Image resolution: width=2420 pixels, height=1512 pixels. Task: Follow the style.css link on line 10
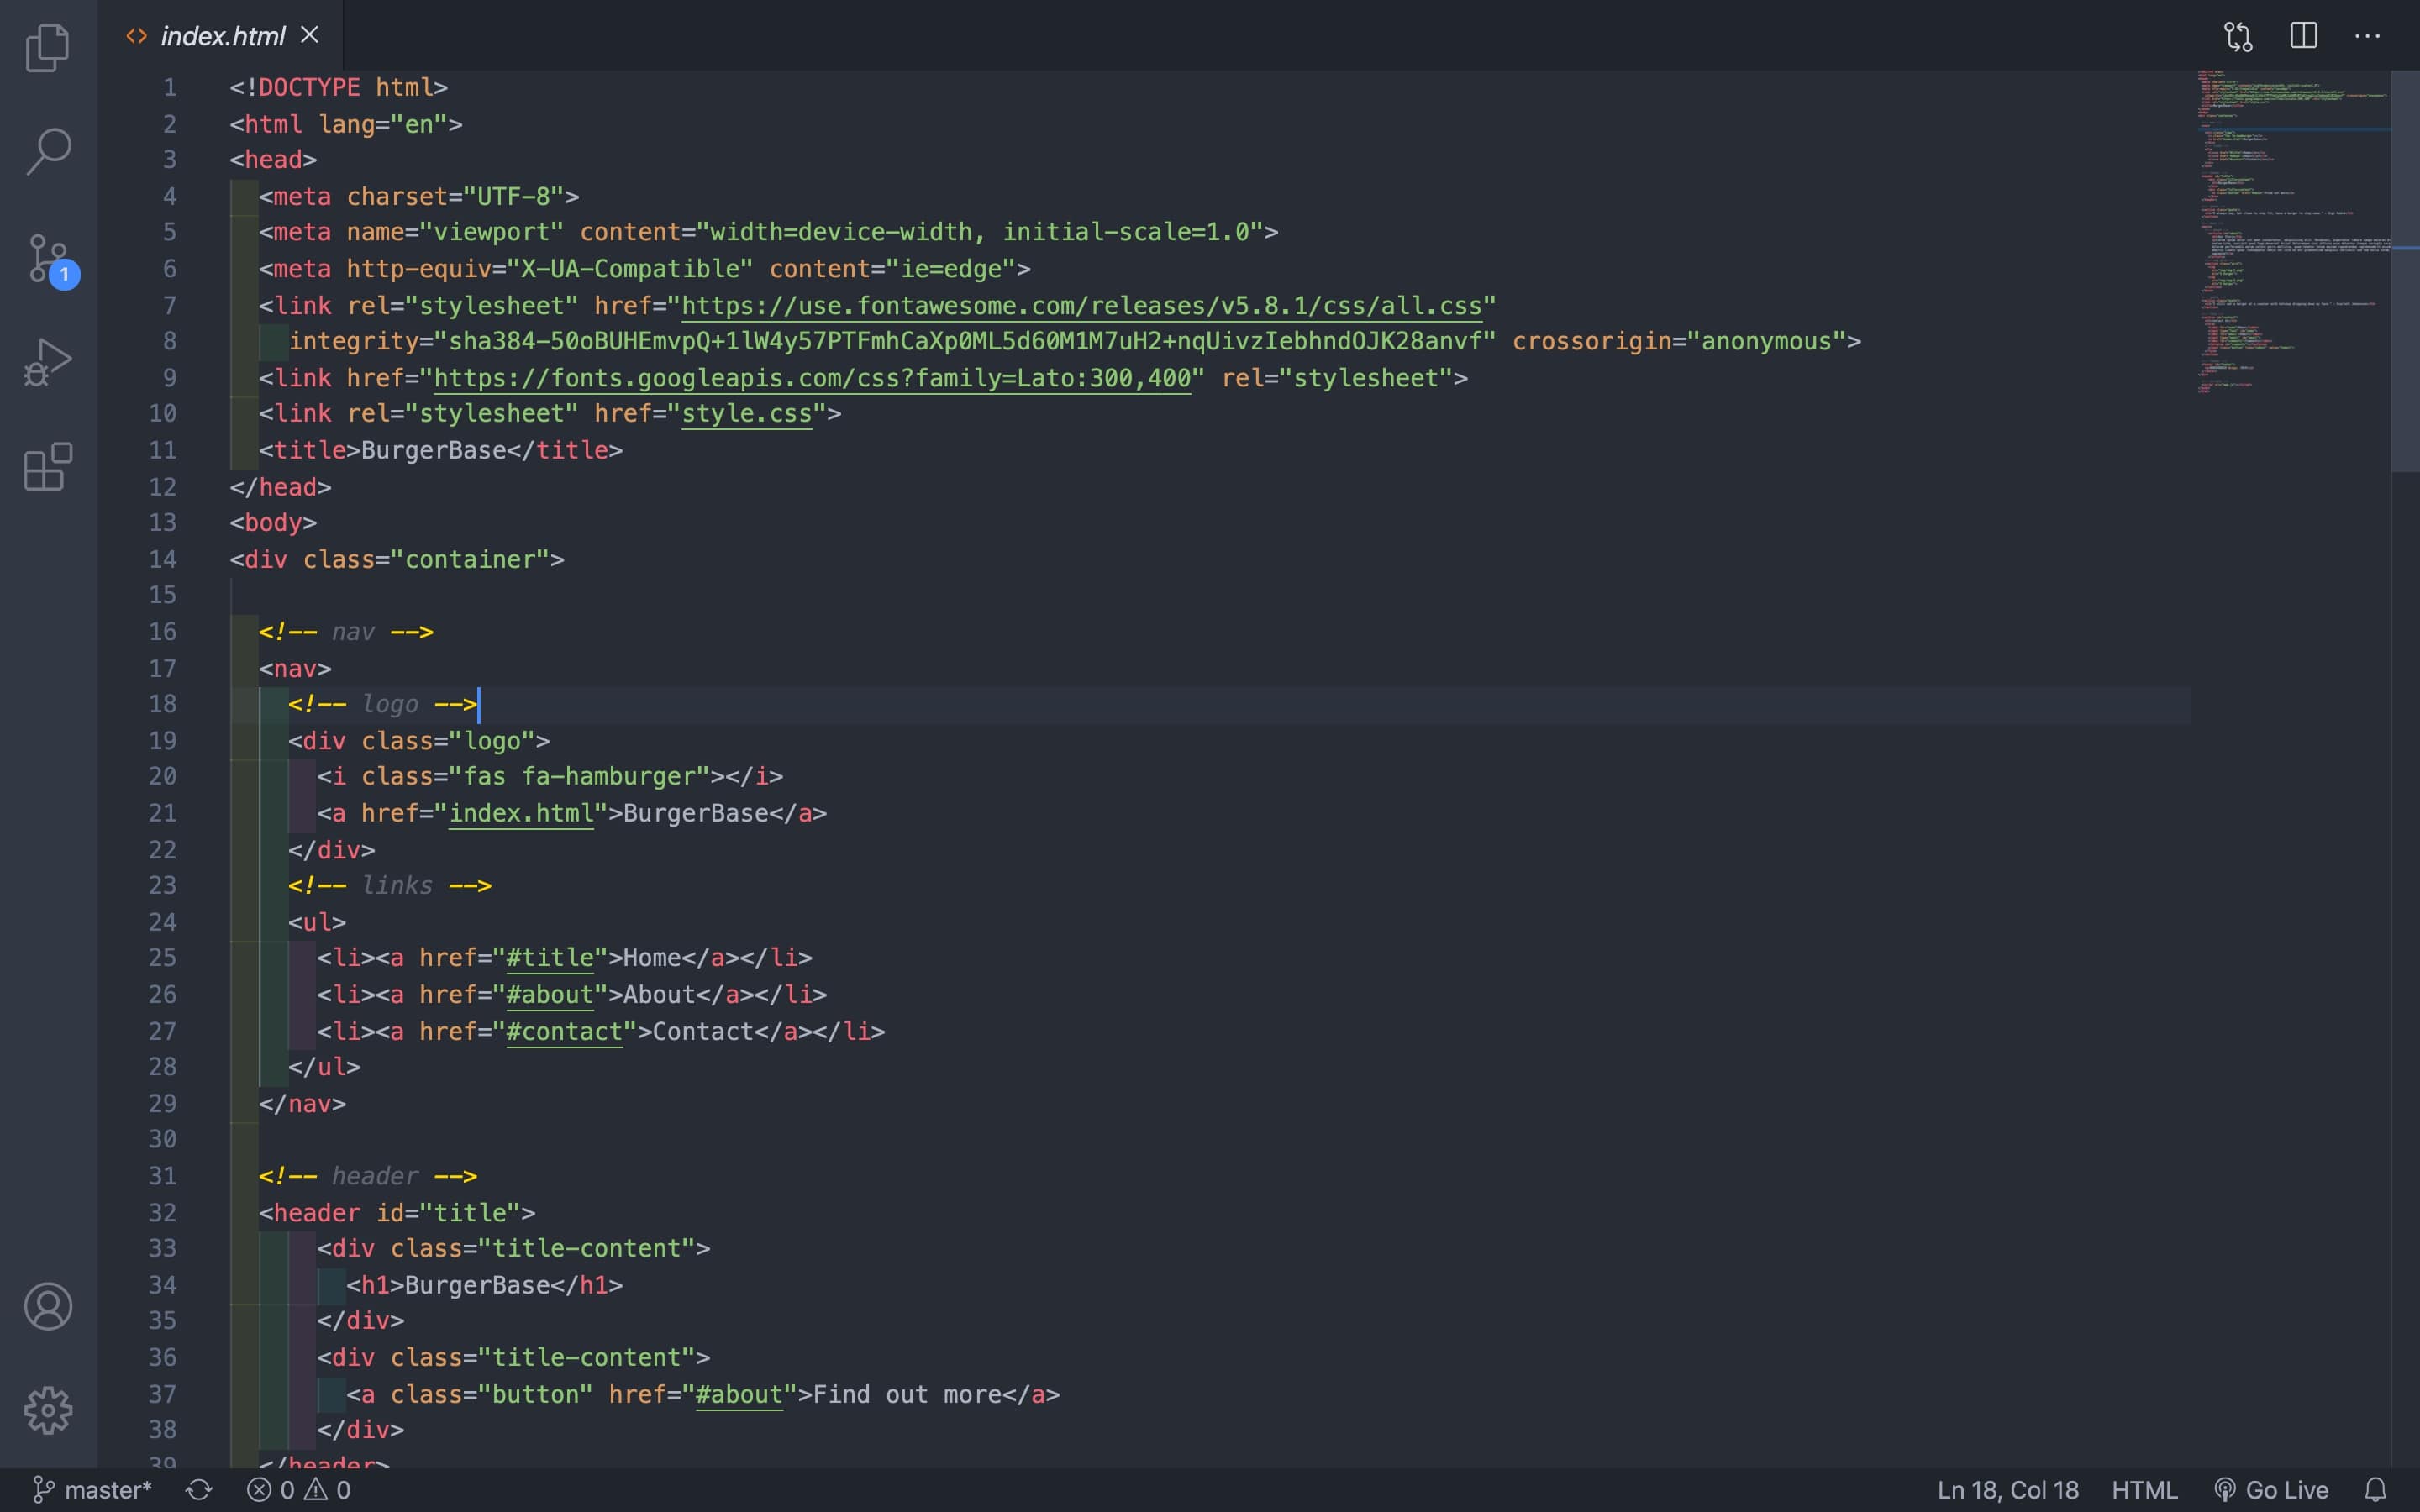(747, 414)
